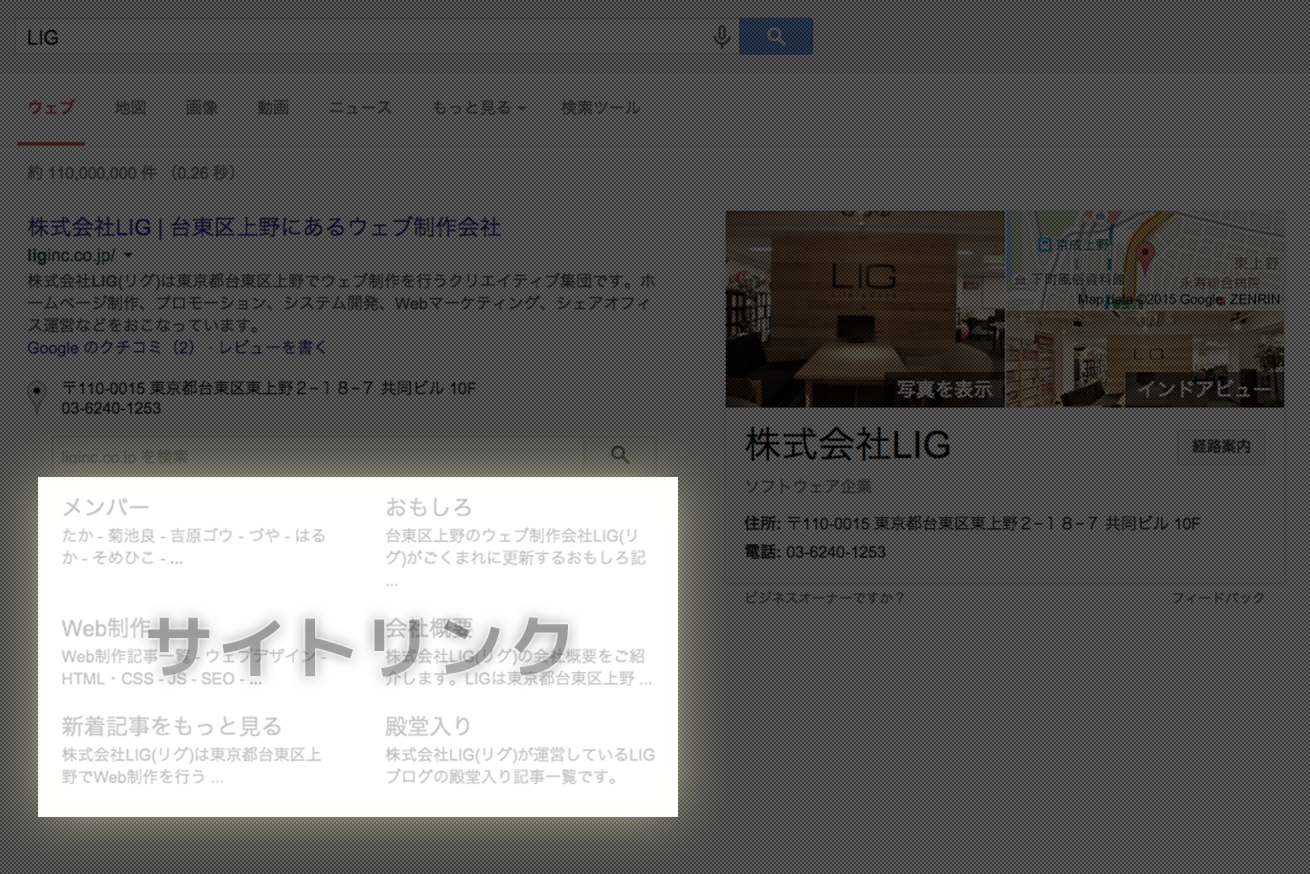1310x874 pixels.
Task: Click the microphone voice search icon
Action: click(x=721, y=37)
